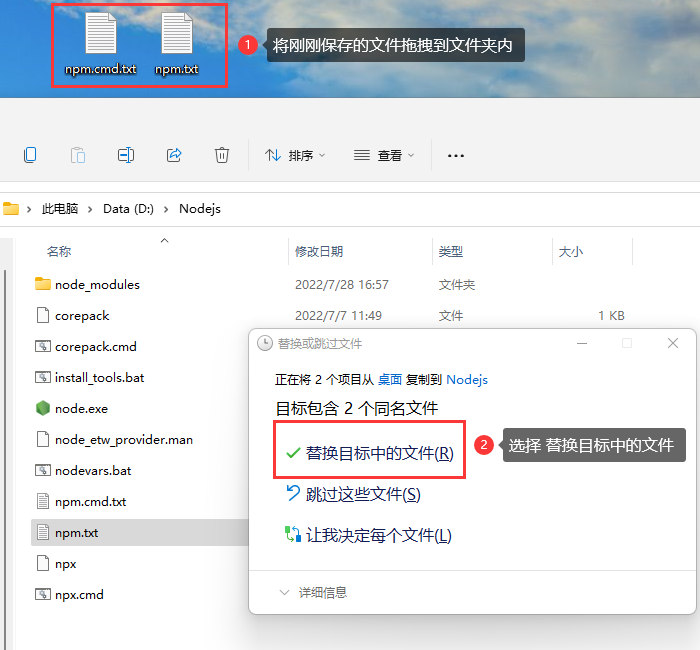Go to Data (D:) in breadcrumb
700x650 pixels.
pyautogui.click(x=129, y=208)
